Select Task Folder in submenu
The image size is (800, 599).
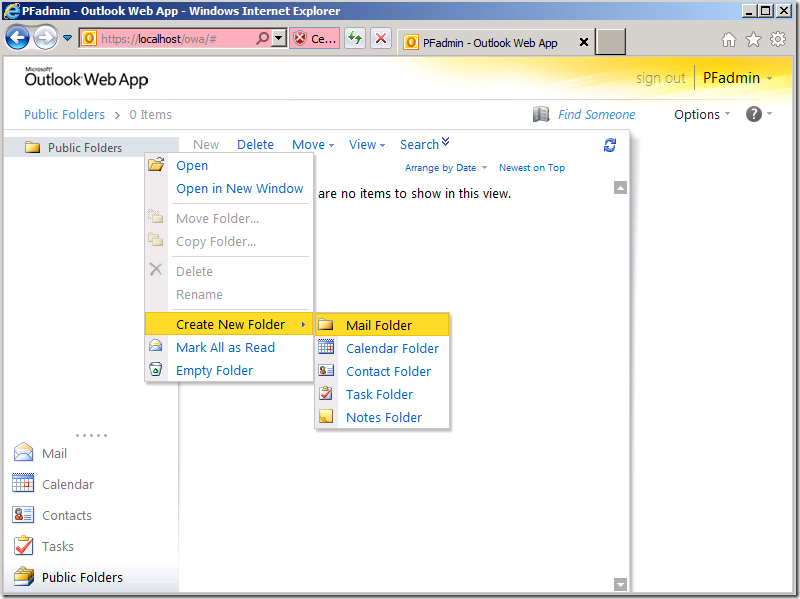[382, 394]
